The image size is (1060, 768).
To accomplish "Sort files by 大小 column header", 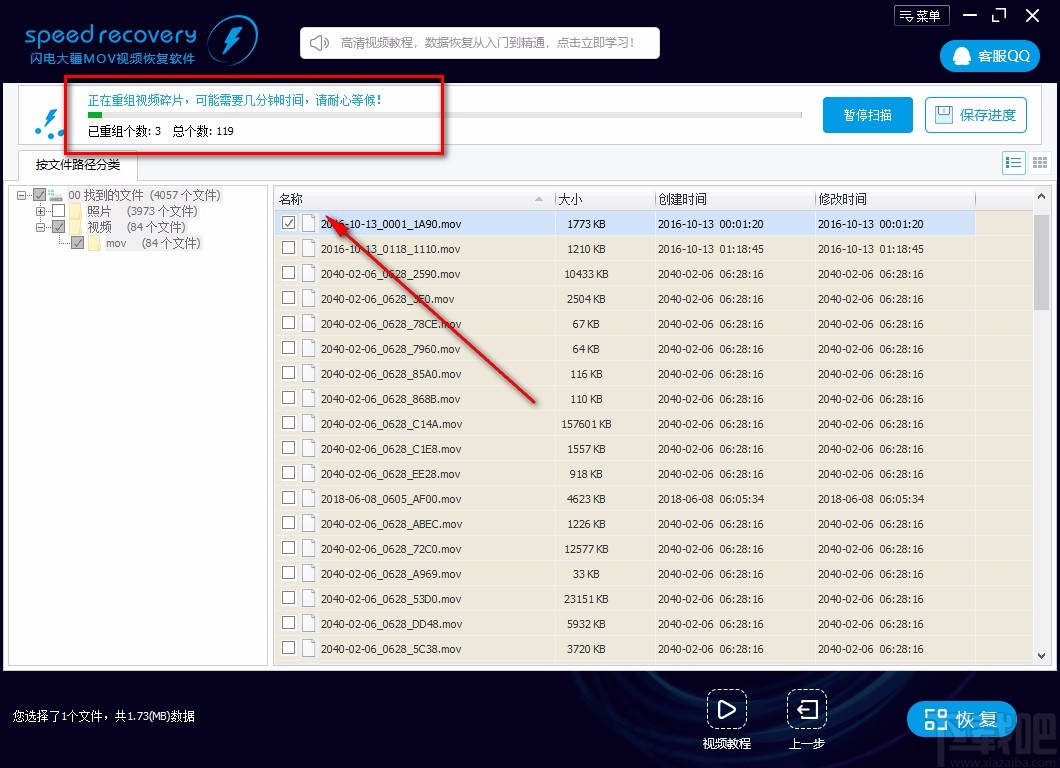I will click(x=604, y=198).
